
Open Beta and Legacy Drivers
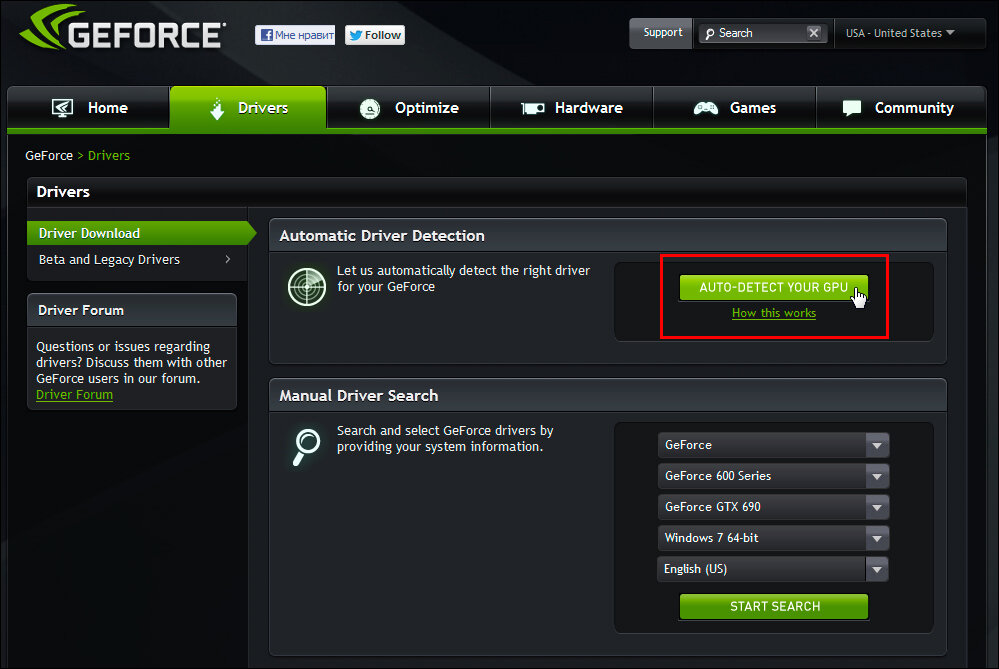click(x=110, y=259)
